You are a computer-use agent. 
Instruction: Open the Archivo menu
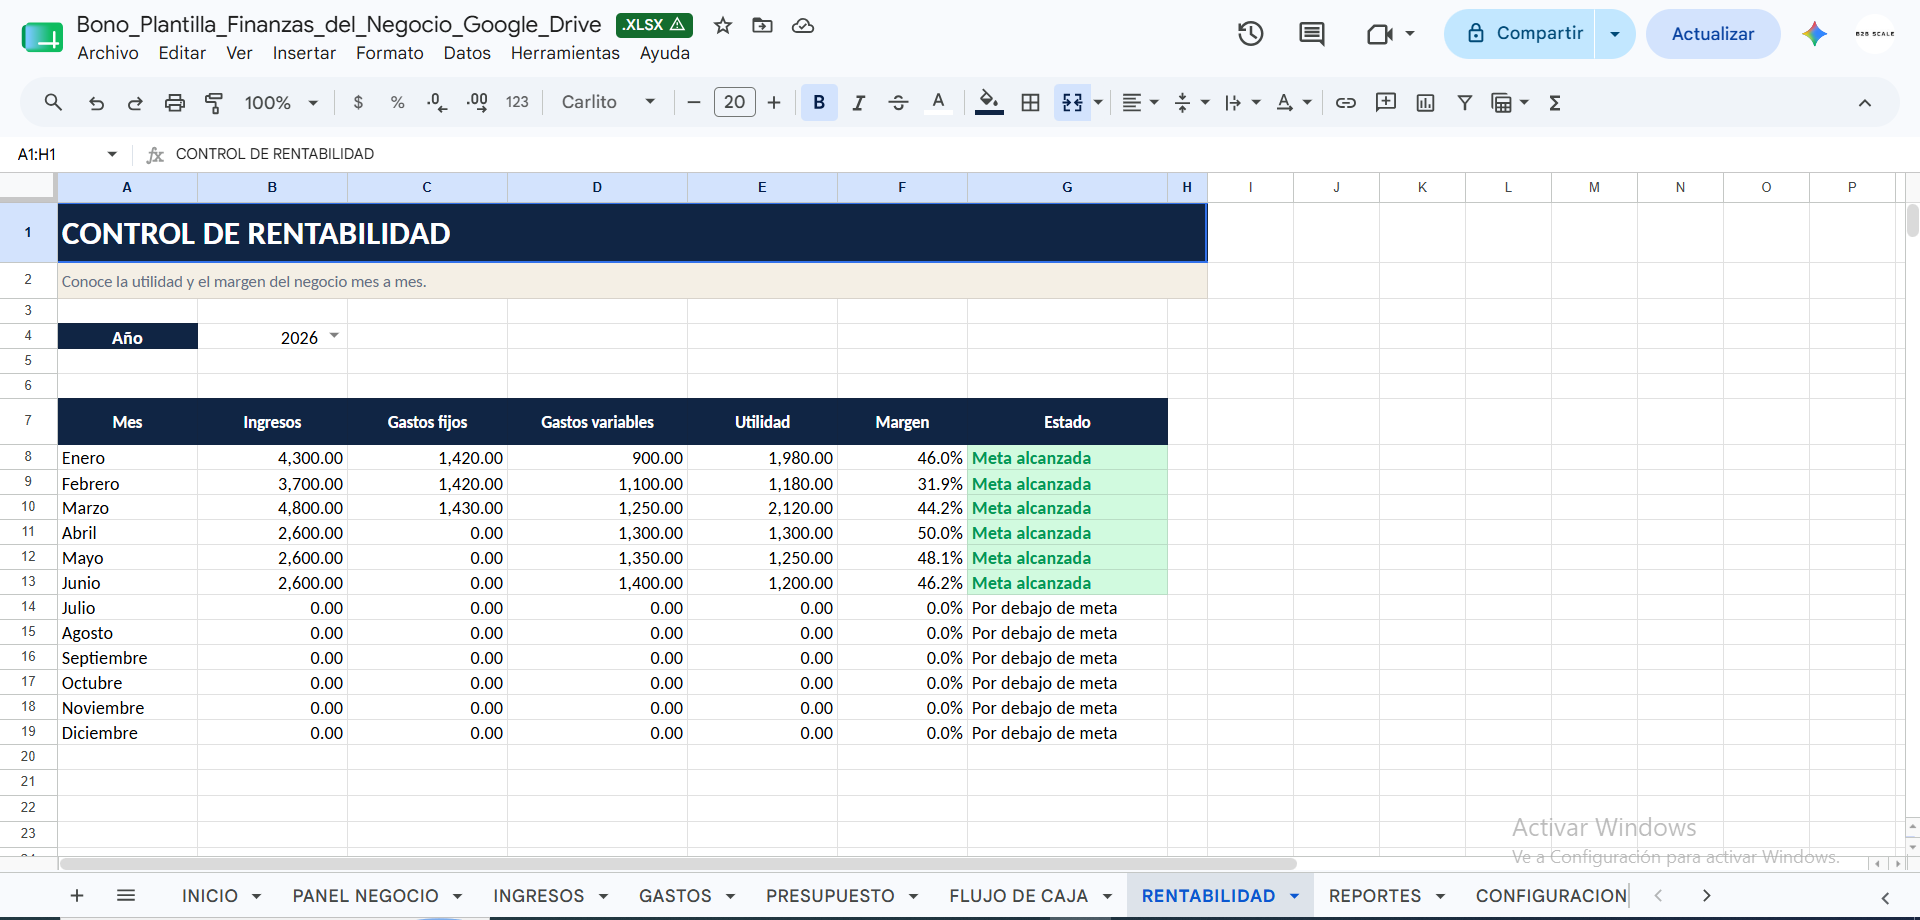pos(108,53)
